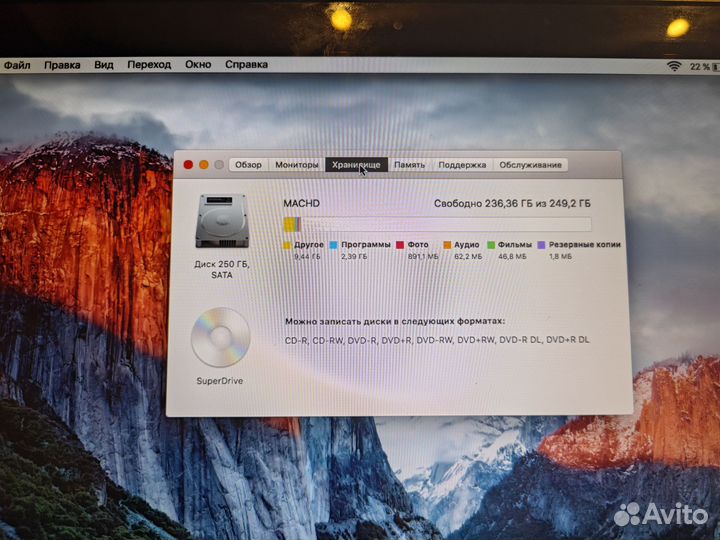Click the MACHD hard disk icon

tap(222, 221)
